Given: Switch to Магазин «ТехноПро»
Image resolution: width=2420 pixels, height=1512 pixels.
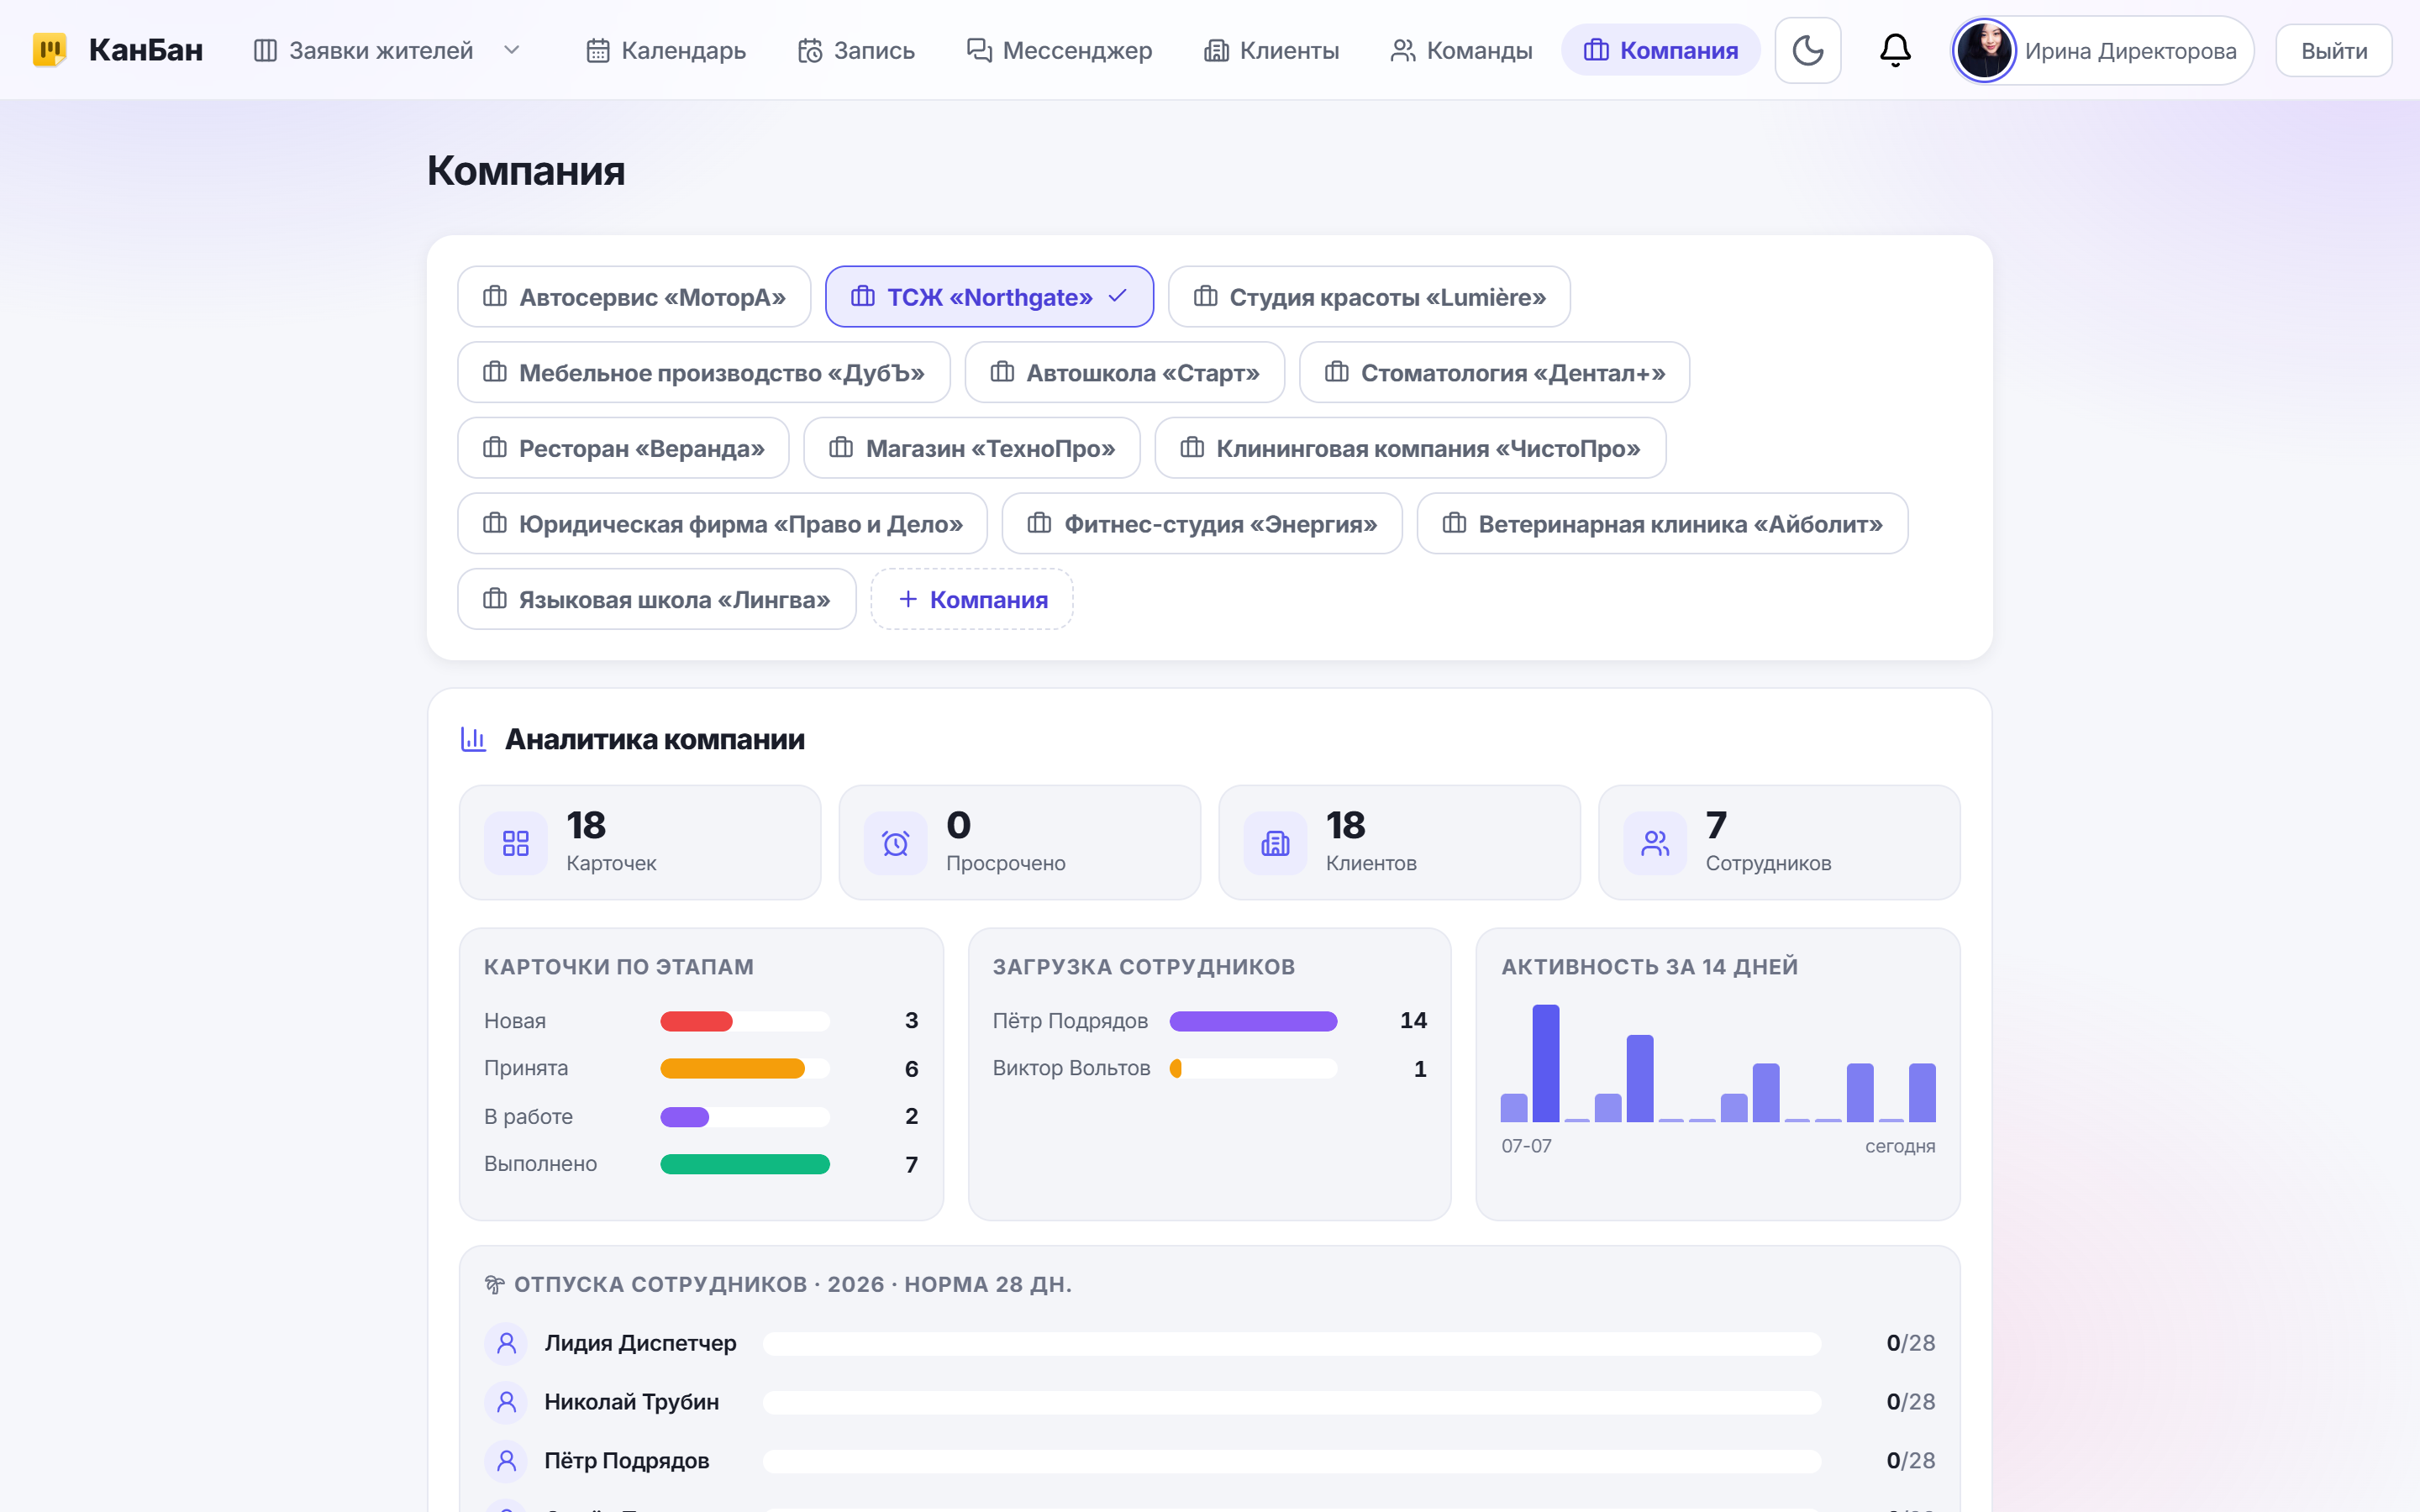Looking at the screenshot, I should pos(972,448).
